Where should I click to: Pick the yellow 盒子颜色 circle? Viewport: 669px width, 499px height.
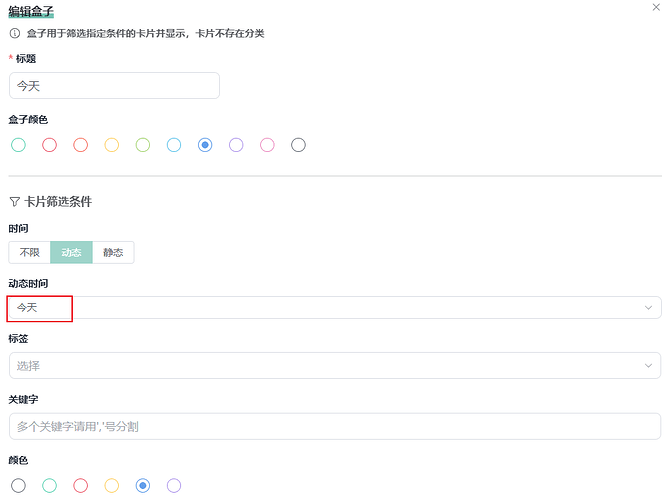point(112,145)
